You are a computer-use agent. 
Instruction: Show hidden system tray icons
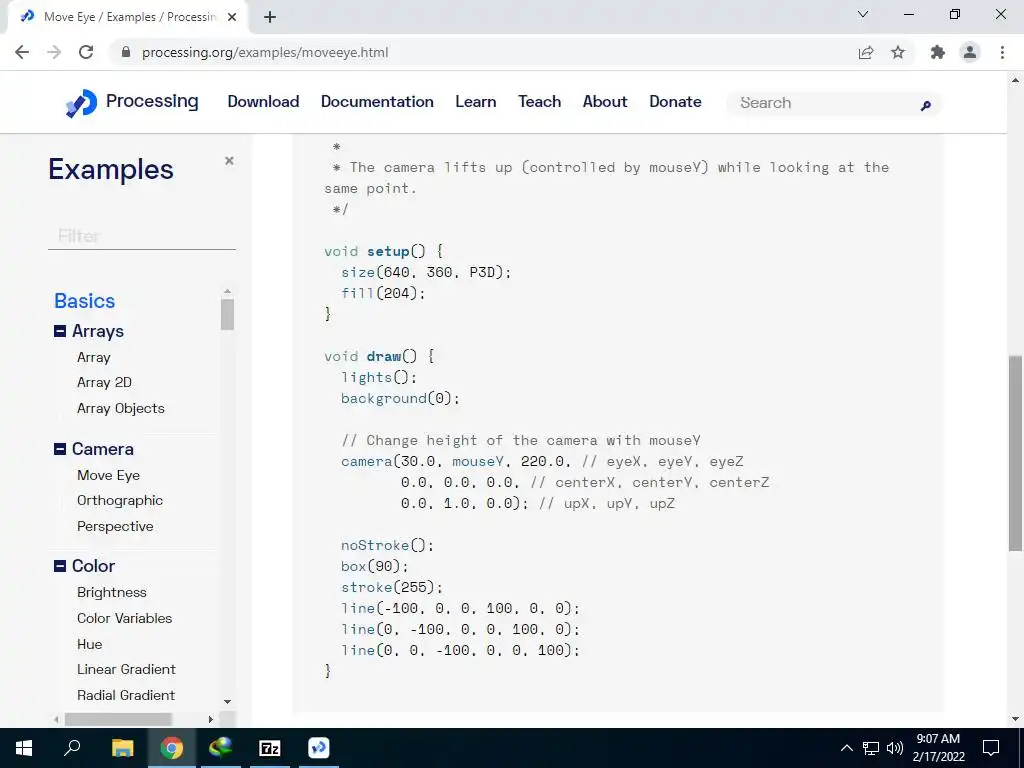point(846,748)
